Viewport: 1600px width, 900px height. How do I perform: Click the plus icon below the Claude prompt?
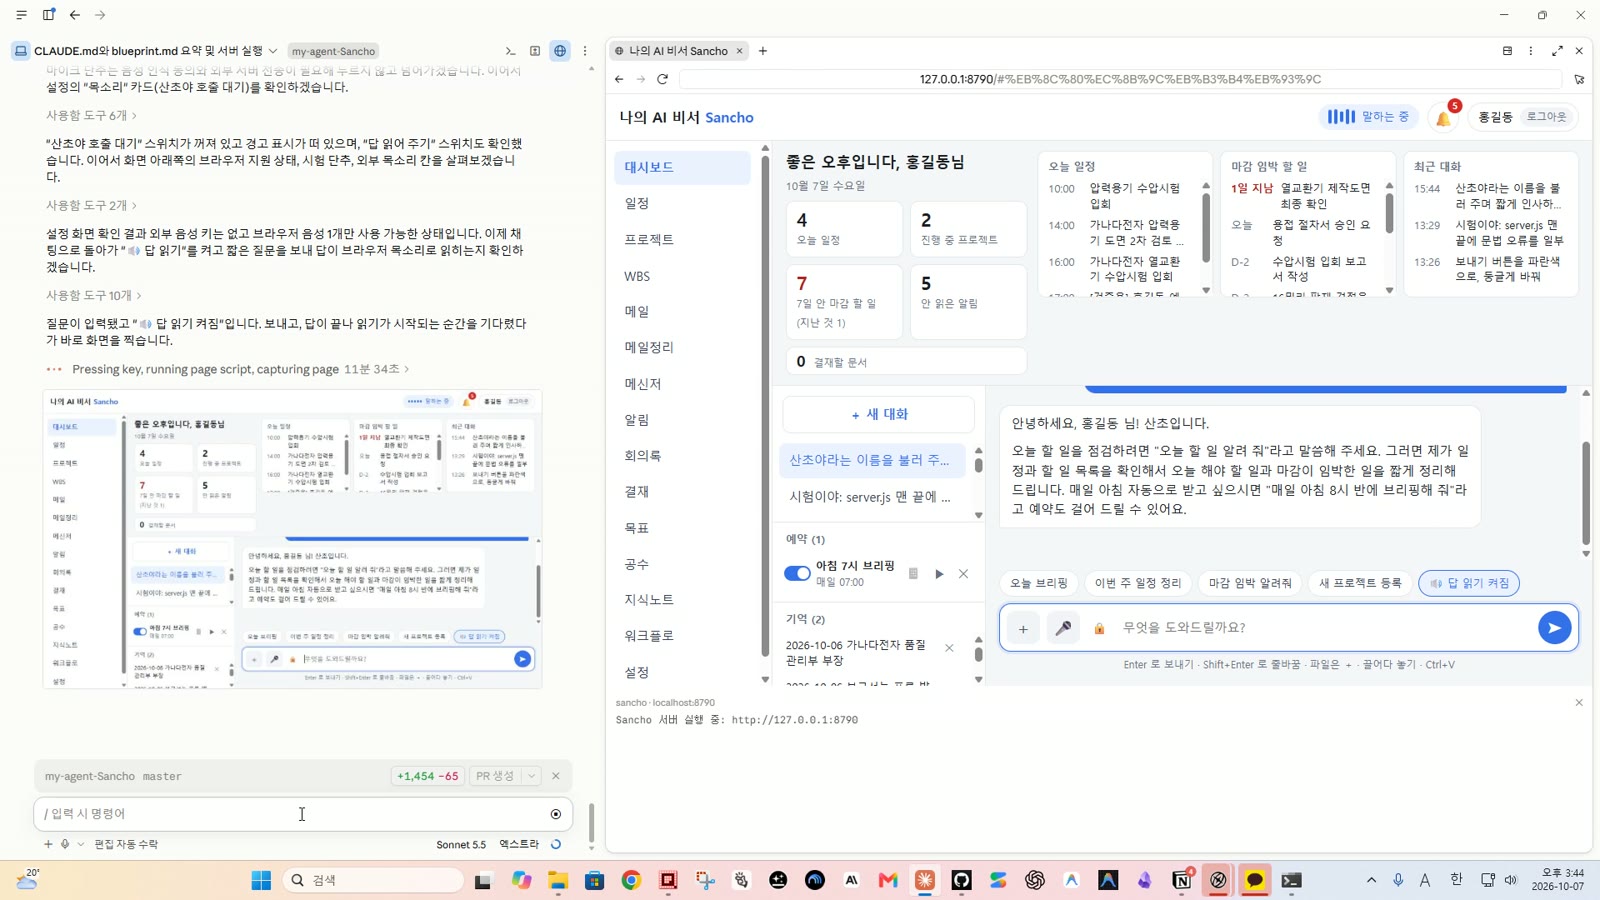coord(48,844)
